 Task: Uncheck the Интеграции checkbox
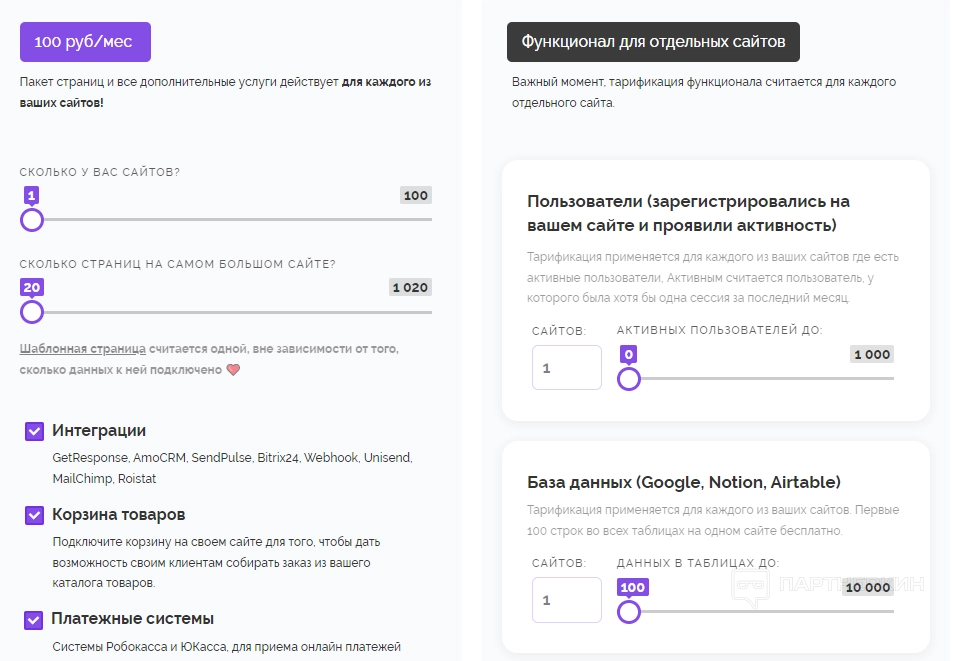(x=35, y=431)
